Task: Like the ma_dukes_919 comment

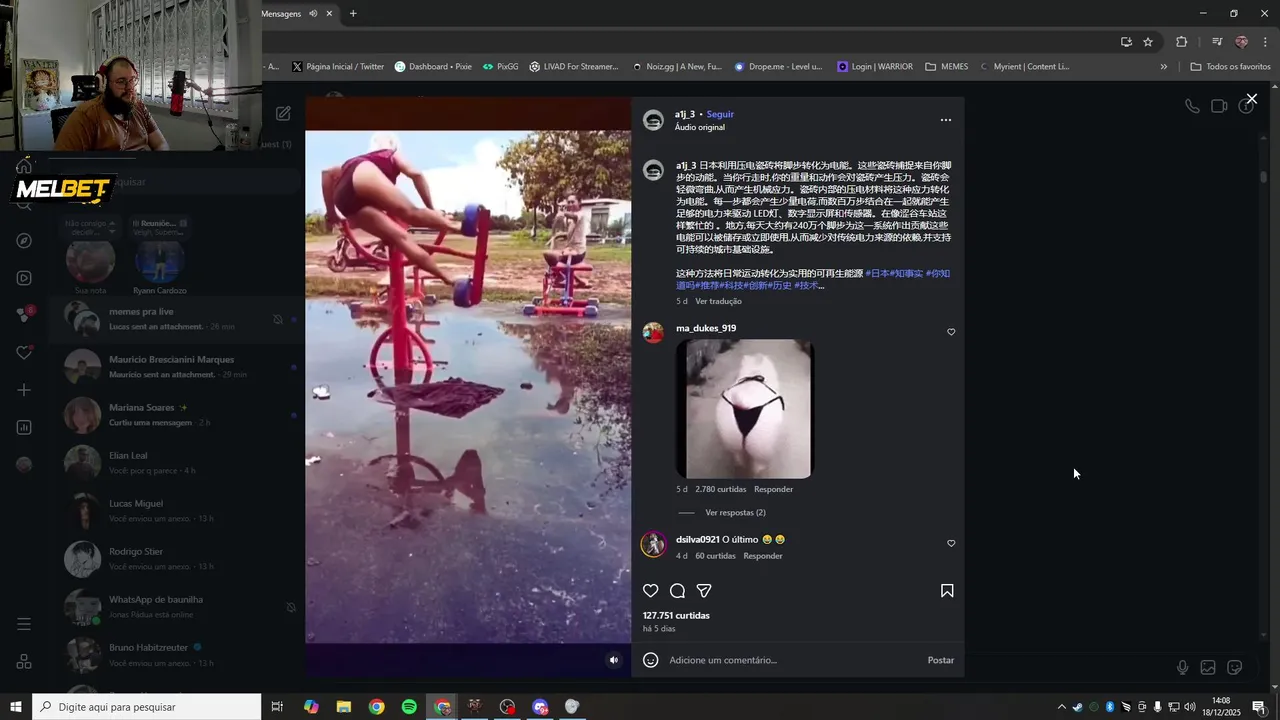Action: 951,332
